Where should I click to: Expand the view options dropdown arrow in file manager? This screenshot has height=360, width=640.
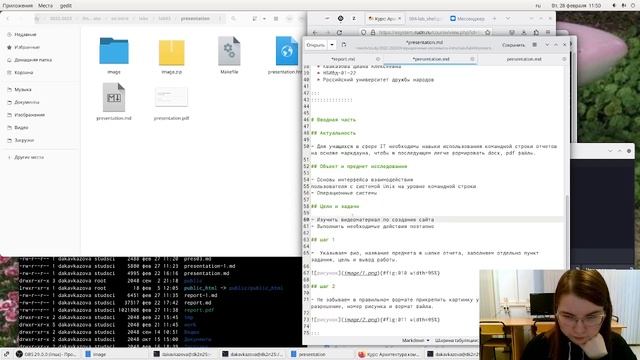click(x=264, y=18)
